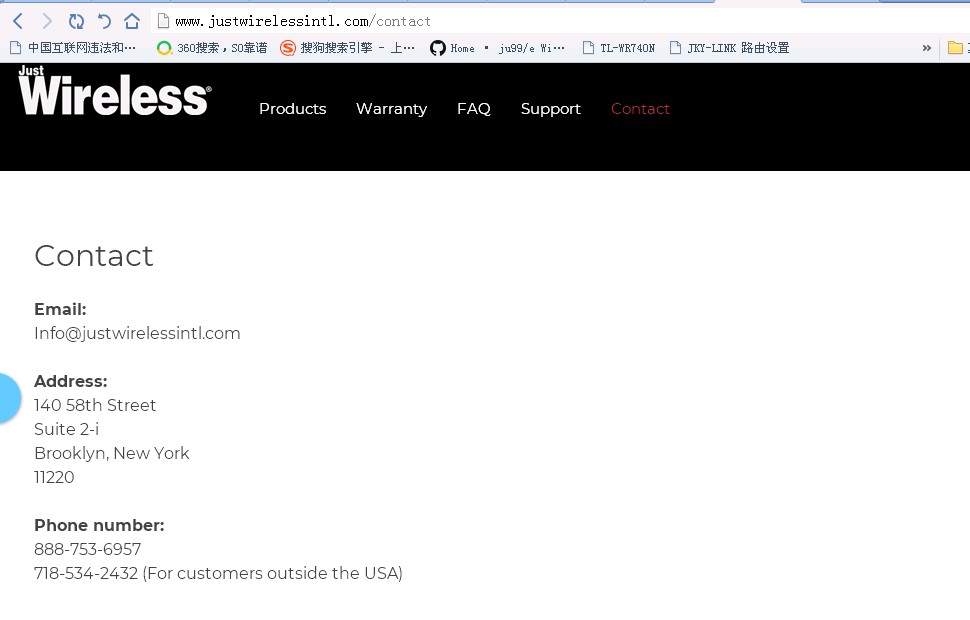970x620 pixels.
Task: Open the GitHub Home ju99/e bookmark
Action: (497, 48)
